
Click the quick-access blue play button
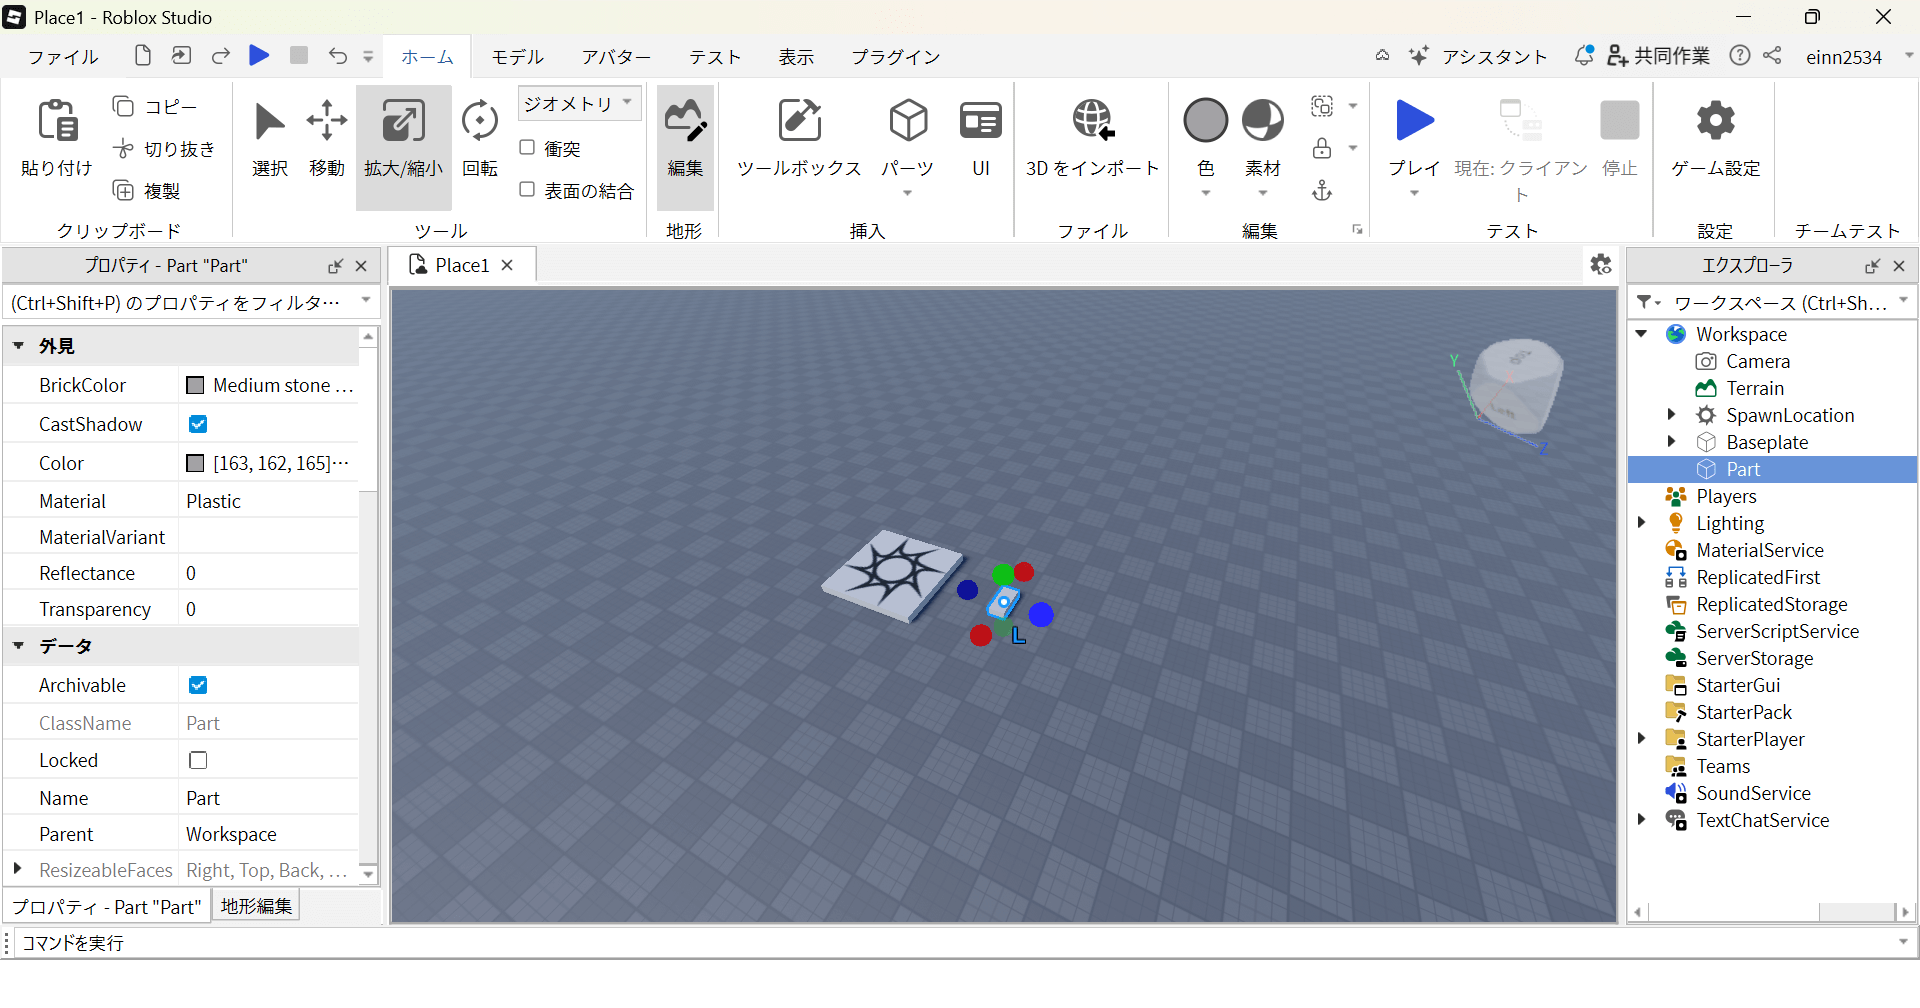click(259, 55)
